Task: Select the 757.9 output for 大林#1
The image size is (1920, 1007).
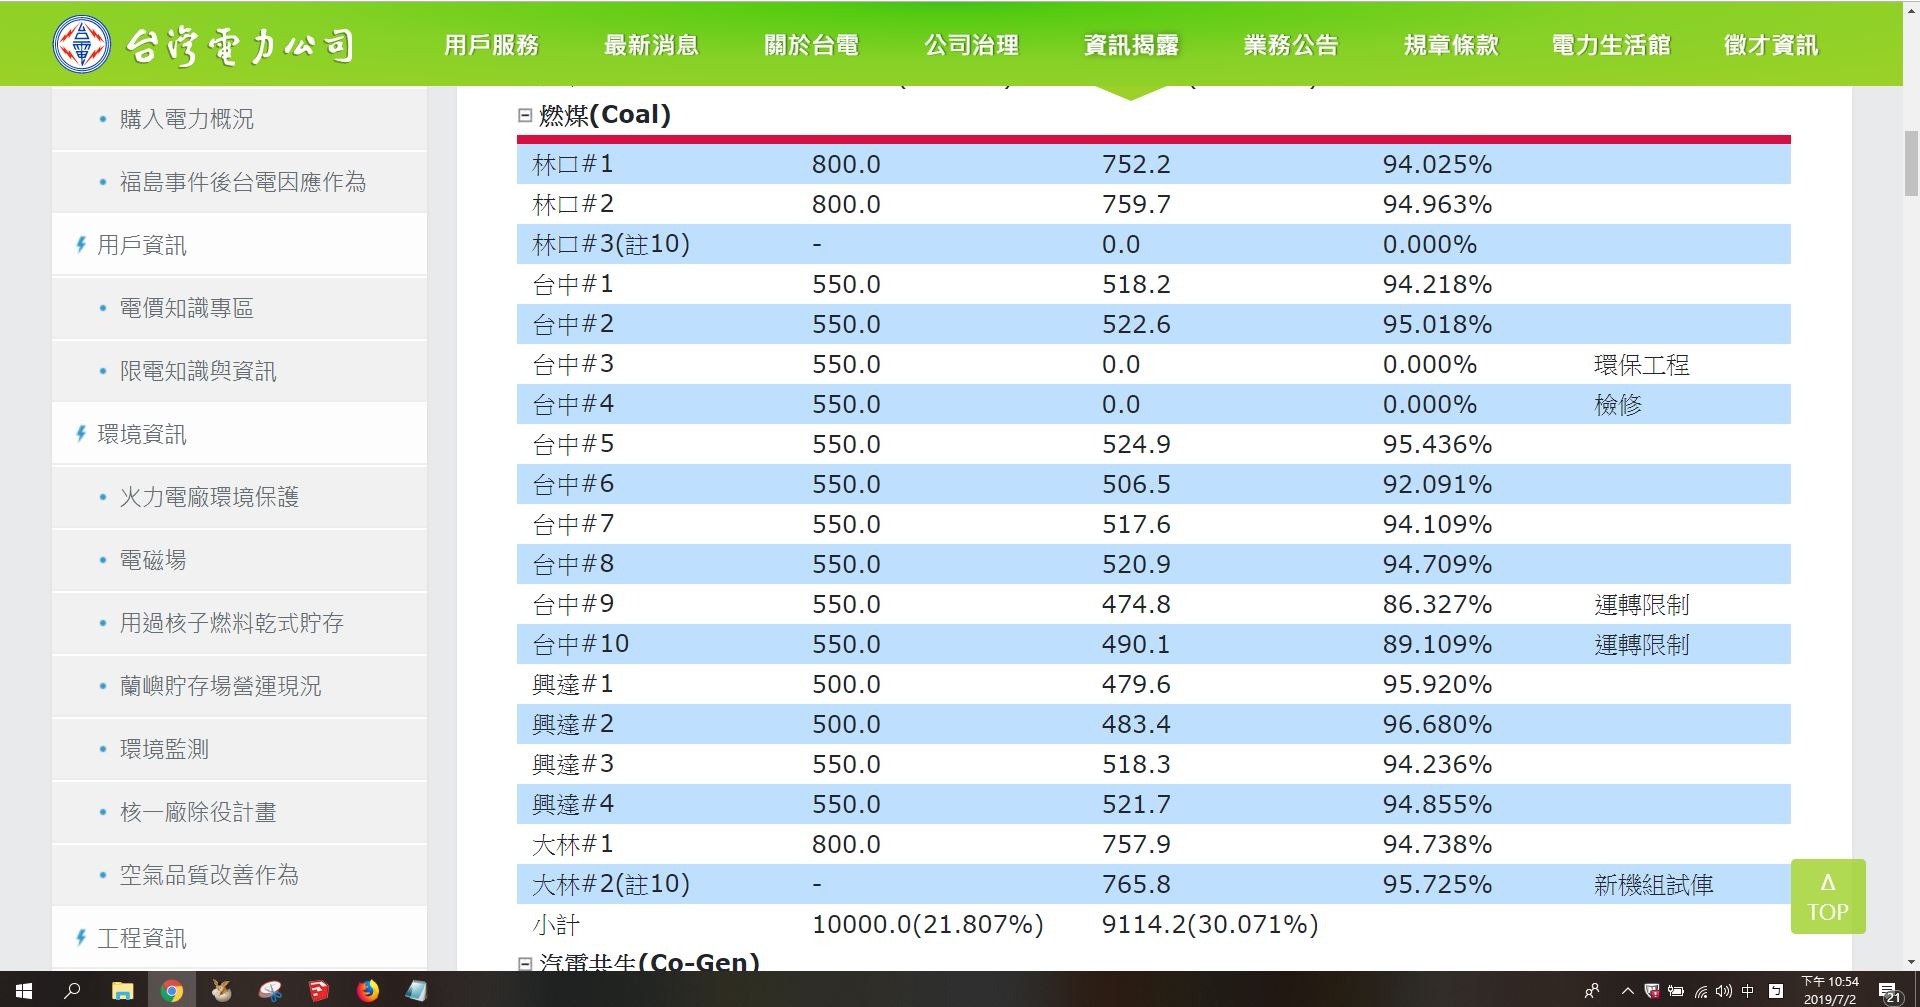Action: pos(1136,844)
